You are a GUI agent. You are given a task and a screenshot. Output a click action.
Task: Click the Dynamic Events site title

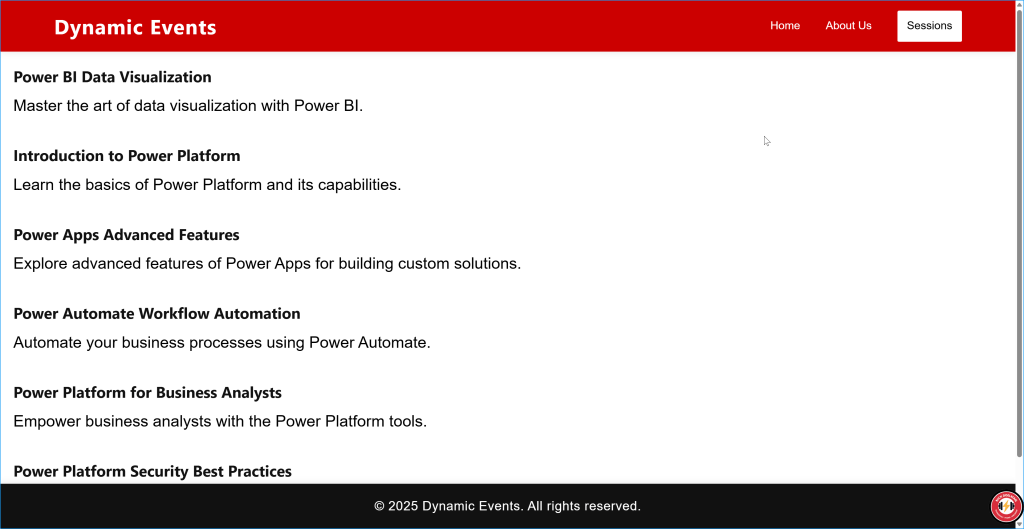[x=135, y=27]
